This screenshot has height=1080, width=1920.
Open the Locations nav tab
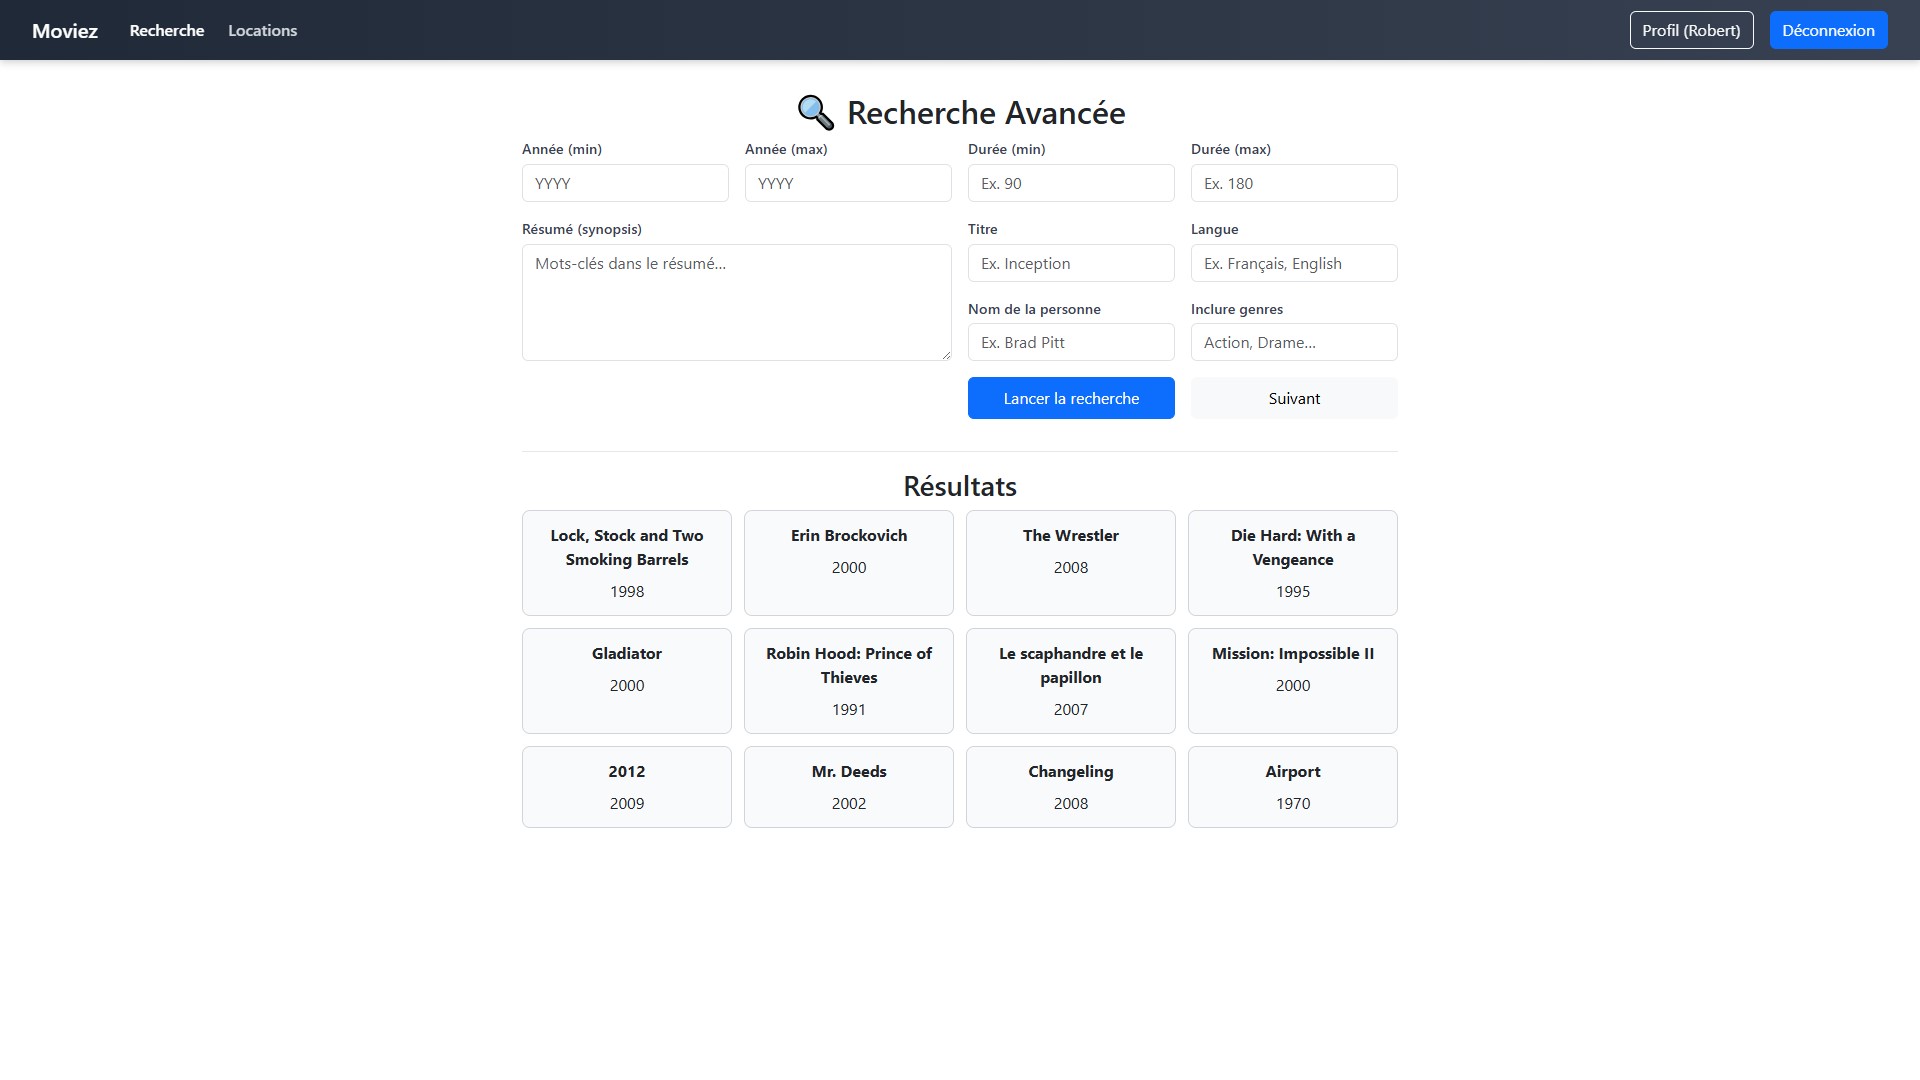coord(262,31)
